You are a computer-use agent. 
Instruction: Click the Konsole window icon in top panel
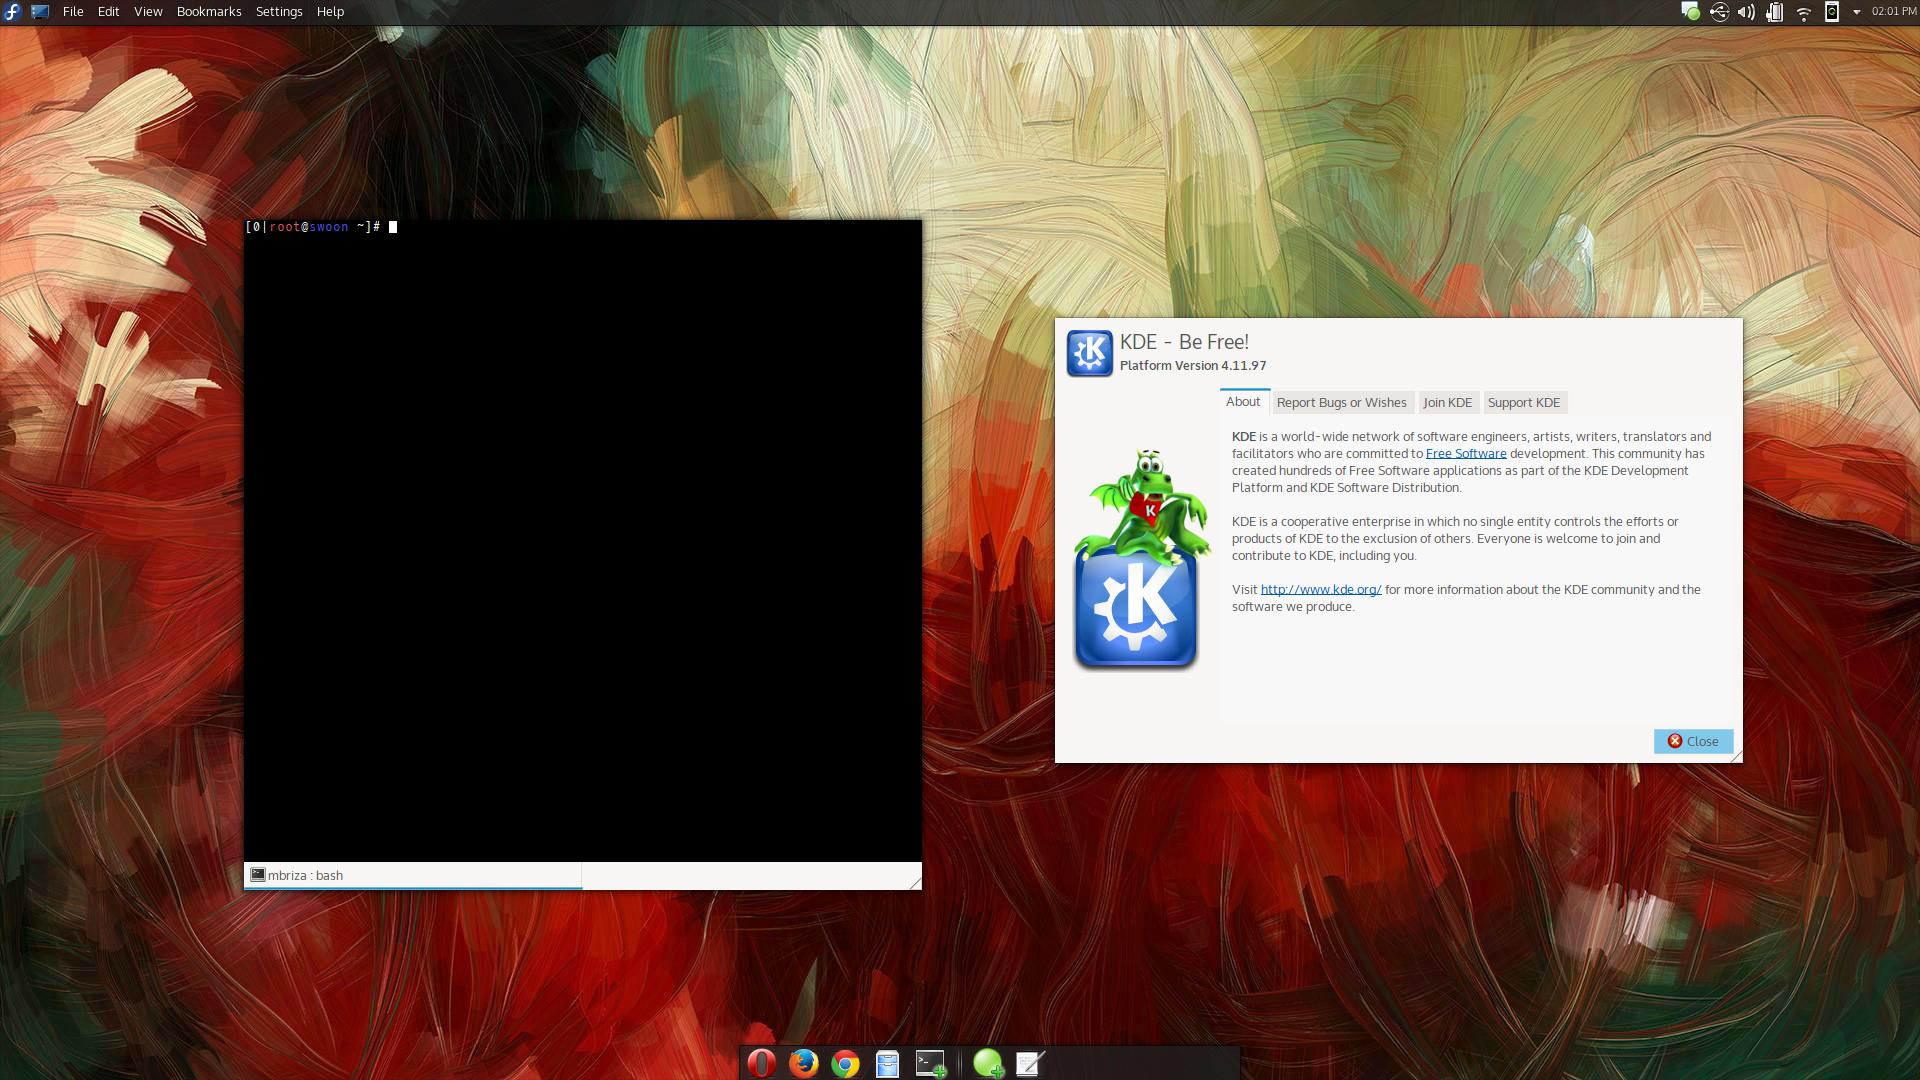[x=40, y=12]
